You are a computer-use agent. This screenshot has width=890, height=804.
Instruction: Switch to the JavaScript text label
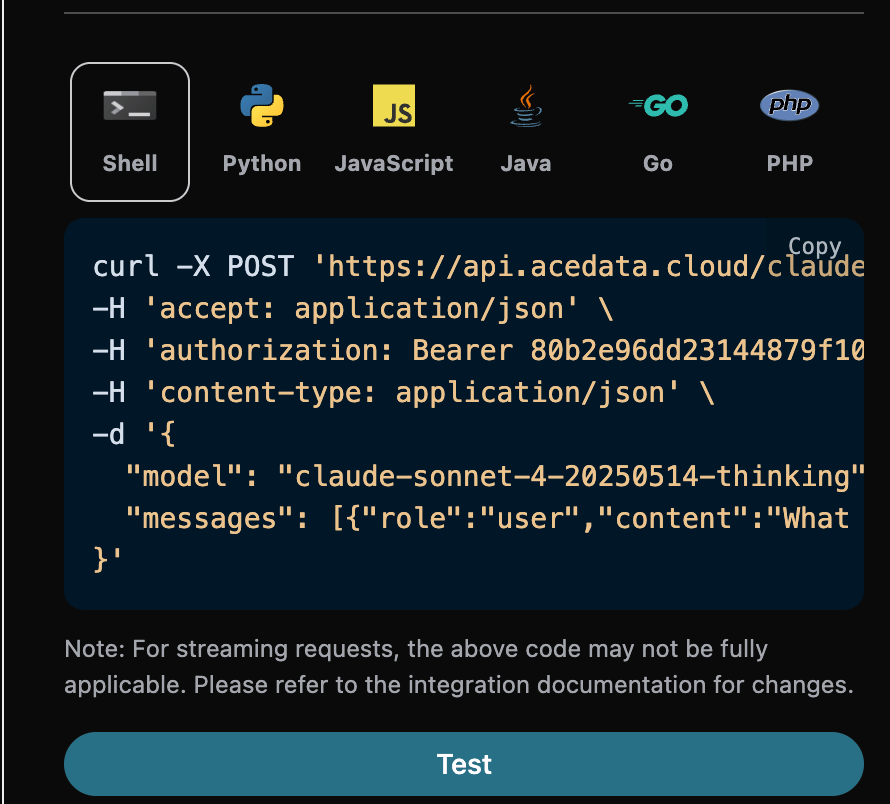tap(394, 164)
